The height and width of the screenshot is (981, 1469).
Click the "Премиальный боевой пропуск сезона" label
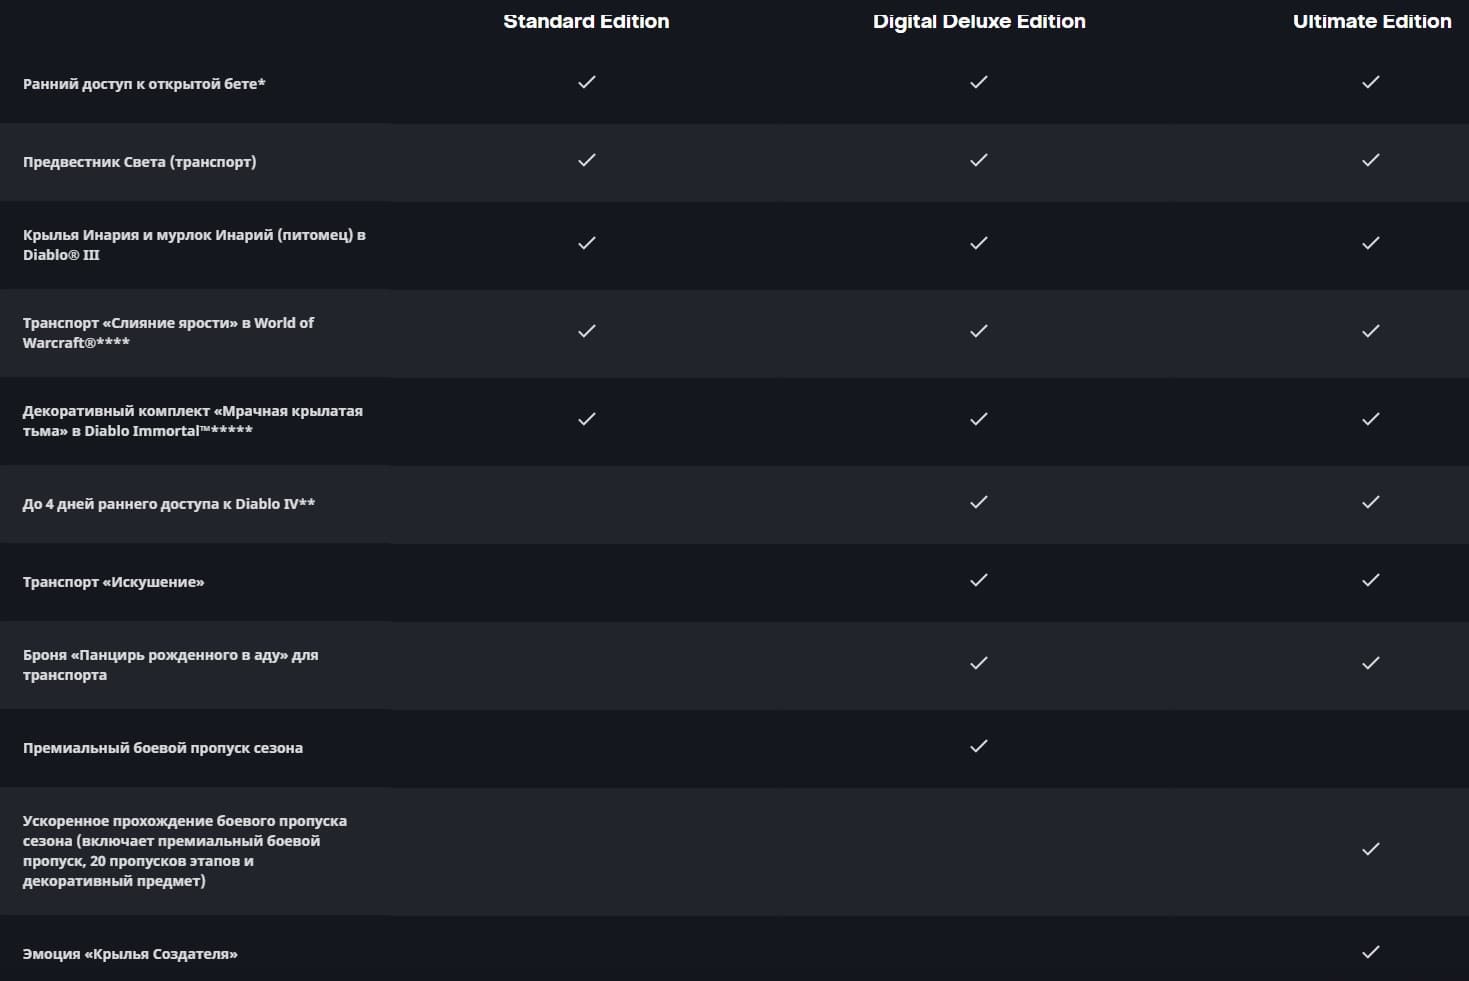point(162,748)
